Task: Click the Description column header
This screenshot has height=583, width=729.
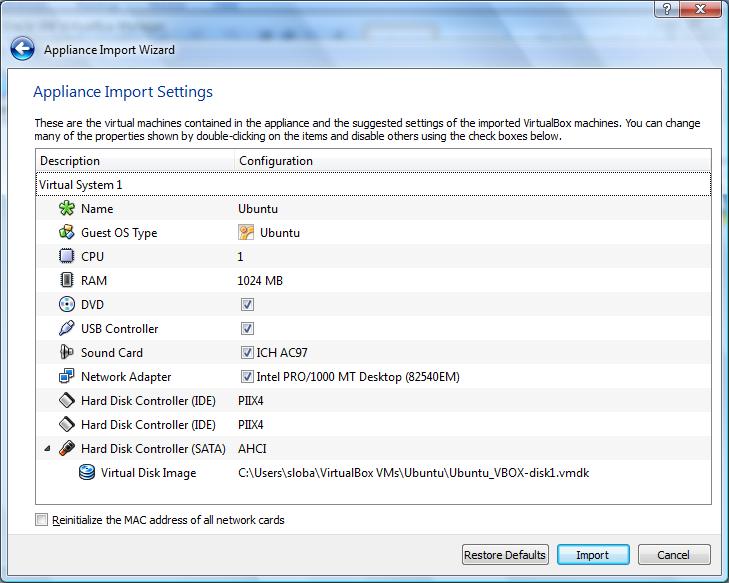Action: [135, 161]
